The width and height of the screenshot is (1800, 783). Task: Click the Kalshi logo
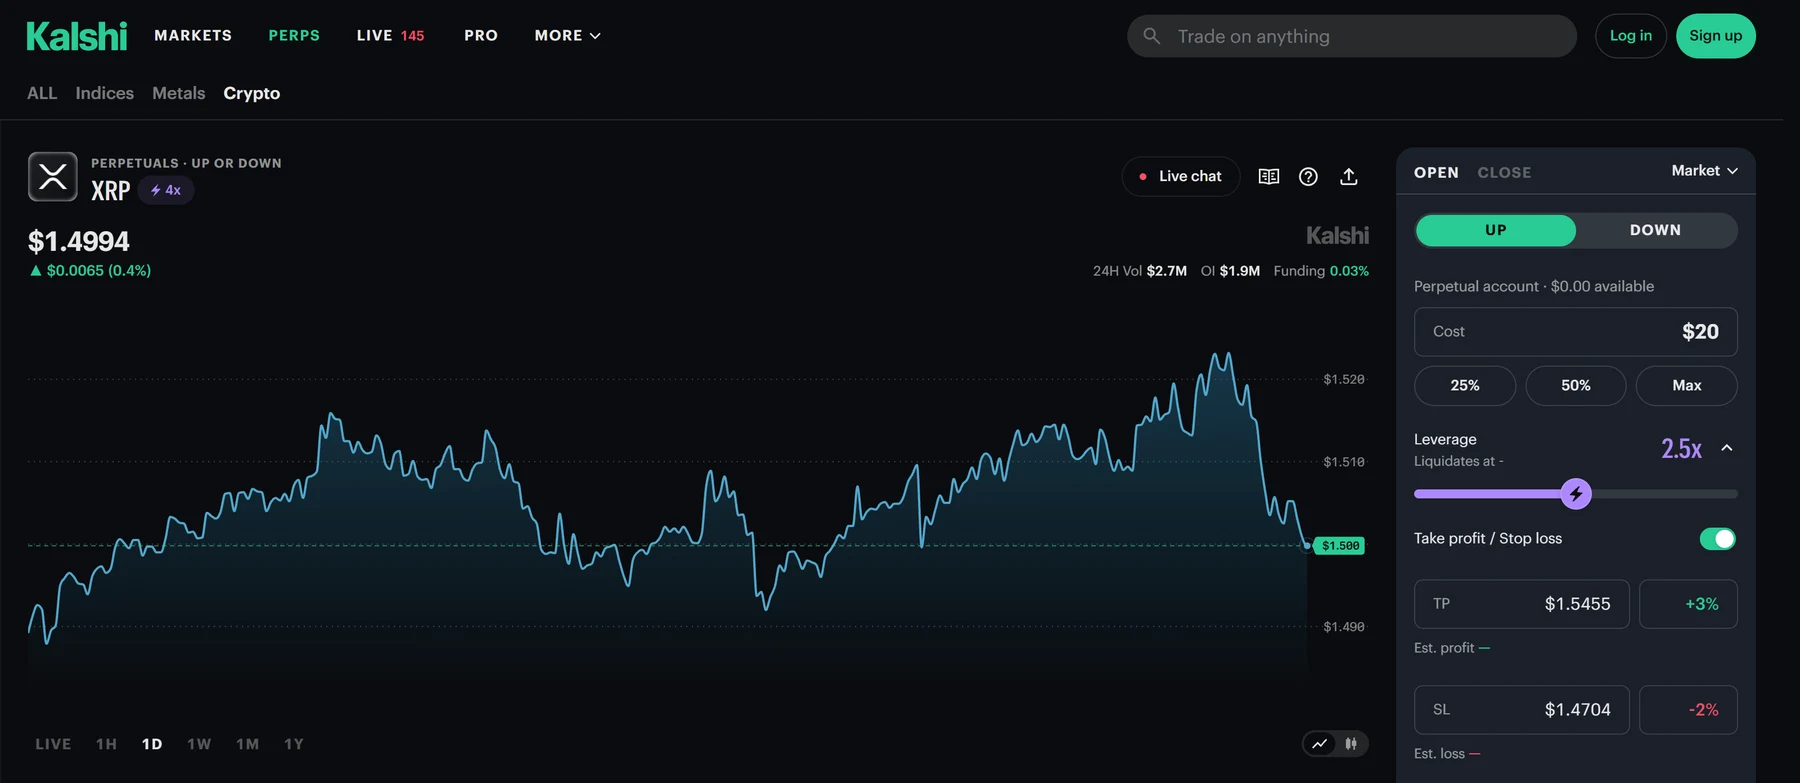click(77, 36)
